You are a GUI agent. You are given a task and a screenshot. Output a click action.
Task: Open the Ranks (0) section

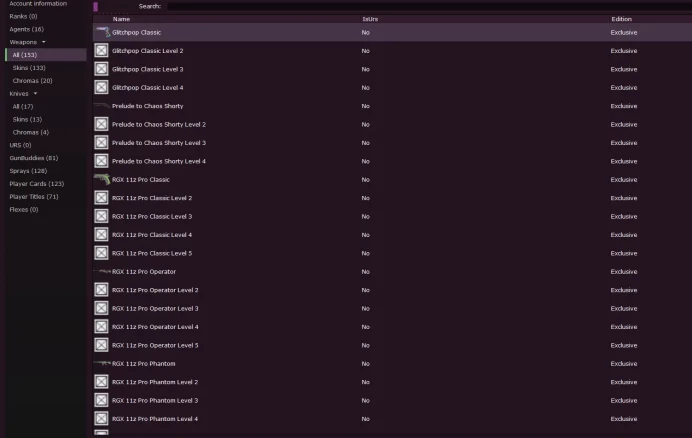23,16
